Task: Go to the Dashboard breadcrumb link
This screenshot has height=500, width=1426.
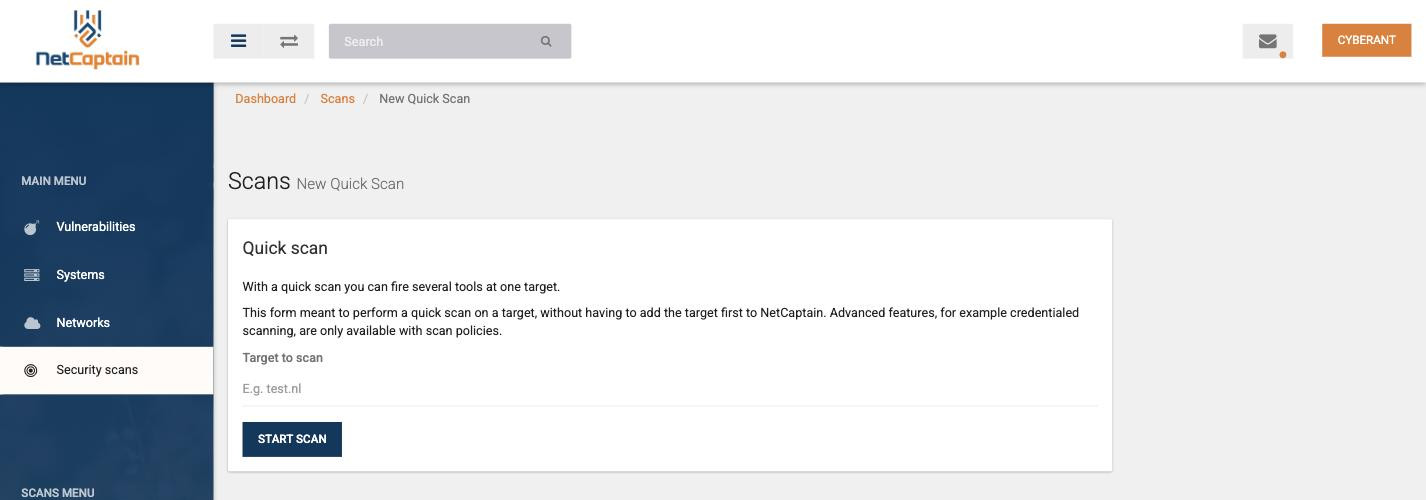Action: [265, 99]
